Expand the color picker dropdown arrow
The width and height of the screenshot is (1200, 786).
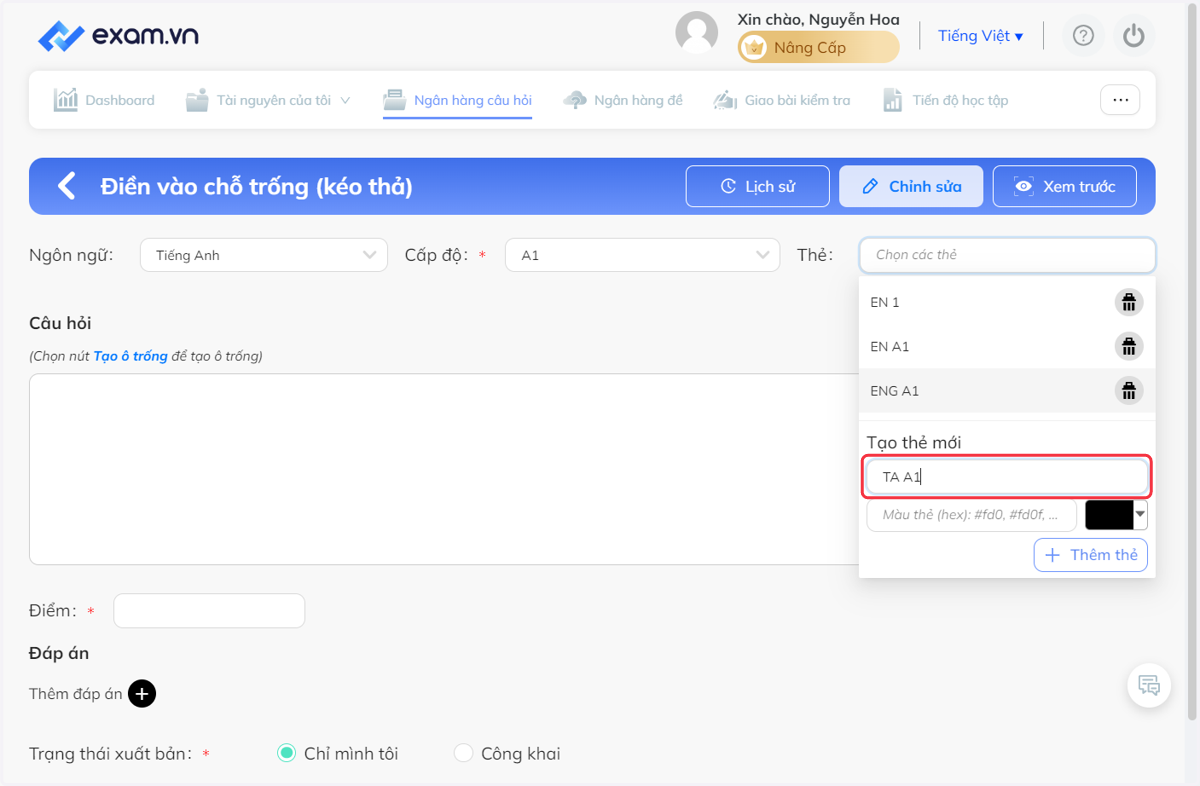(1140, 515)
